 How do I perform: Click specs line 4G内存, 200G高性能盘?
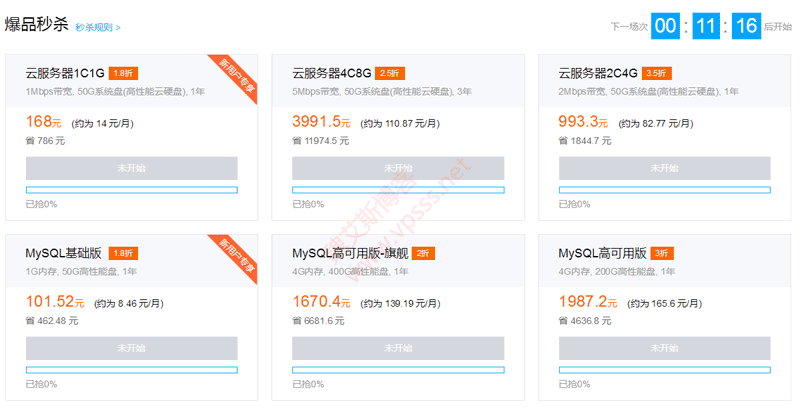pyautogui.click(x=617, y=272)
